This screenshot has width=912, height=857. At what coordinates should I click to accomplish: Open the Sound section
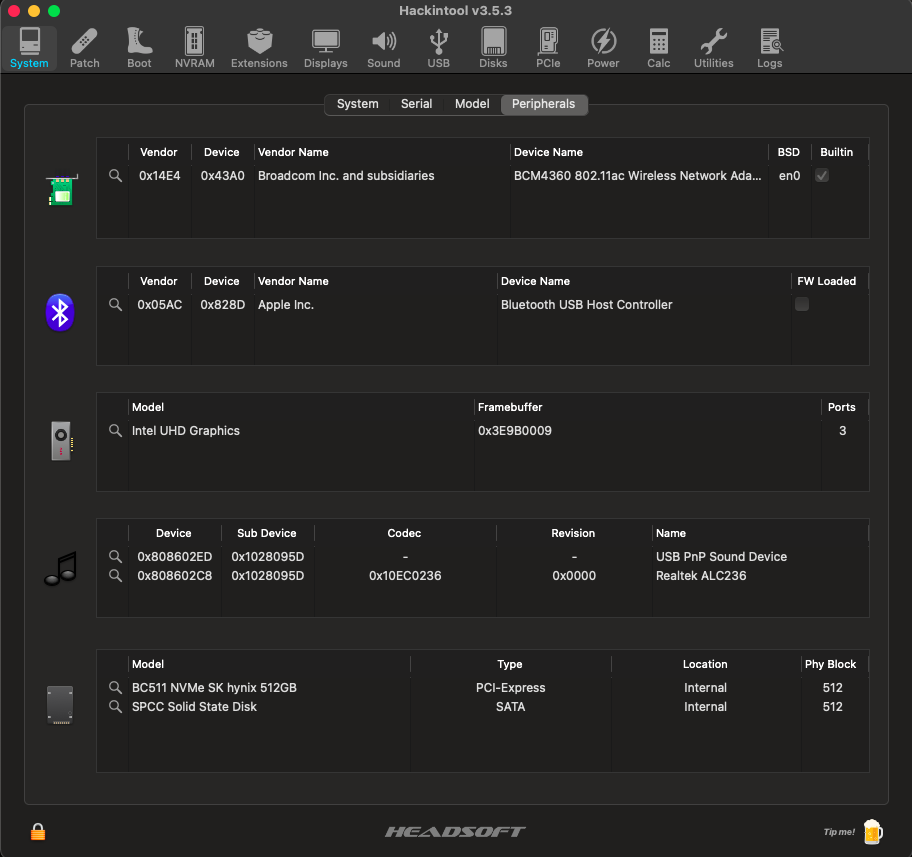(383, 48)
